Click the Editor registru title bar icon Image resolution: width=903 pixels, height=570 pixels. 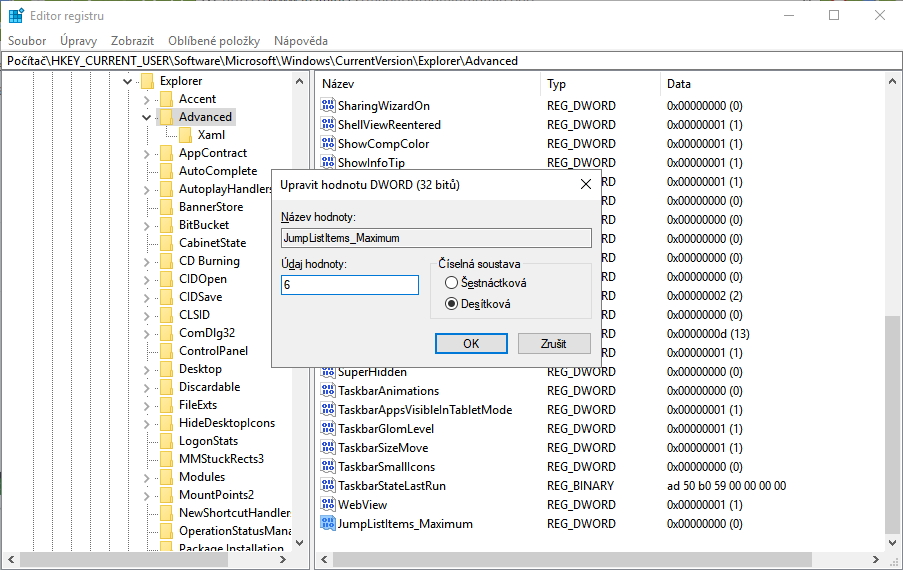[16, 16]
